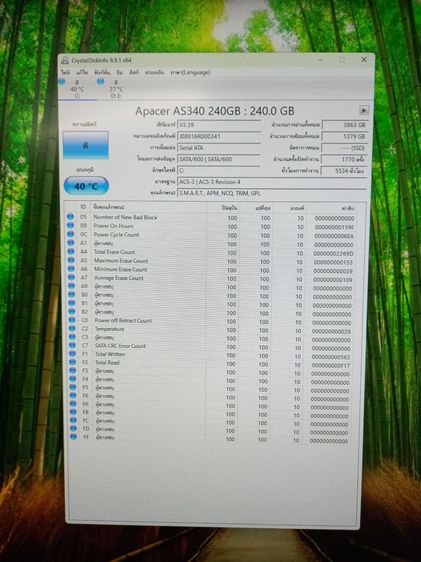The width and height of the screenshot is (421, 562).
Task: Click status icon for Power Cycle Count
Action: (x=71, y=234)
